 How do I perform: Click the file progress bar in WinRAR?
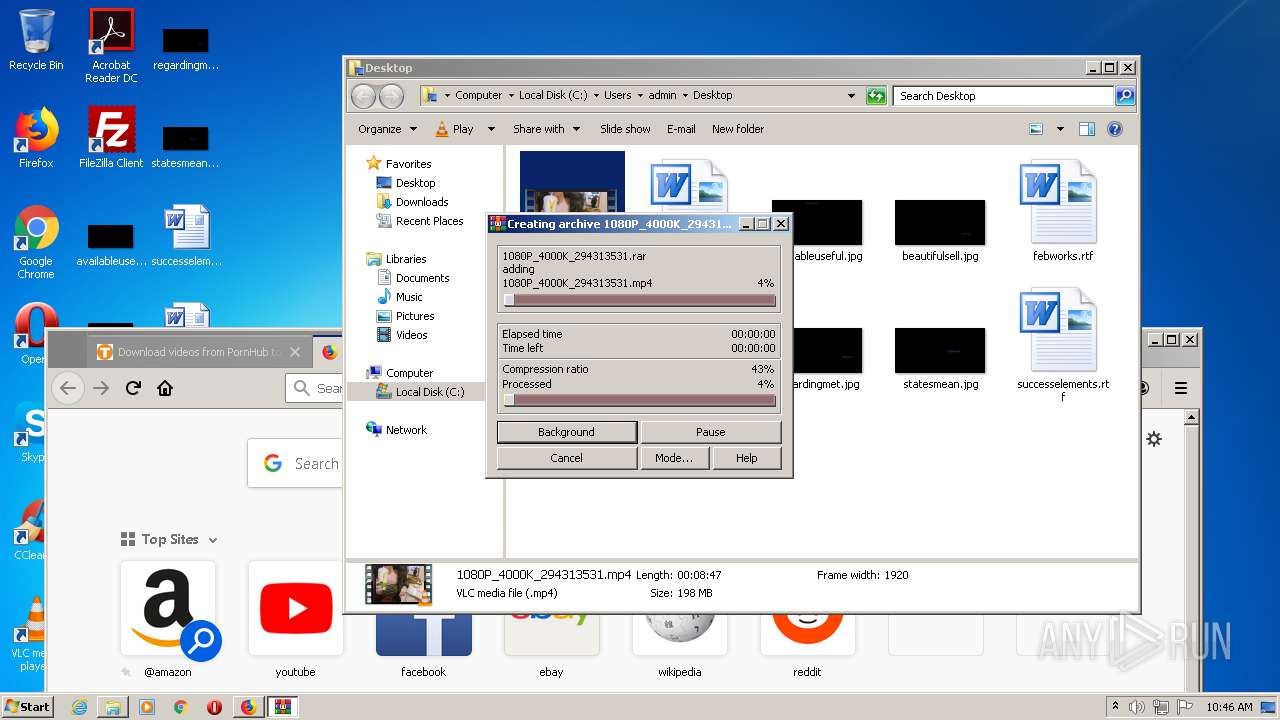click(x=639, y=300)
